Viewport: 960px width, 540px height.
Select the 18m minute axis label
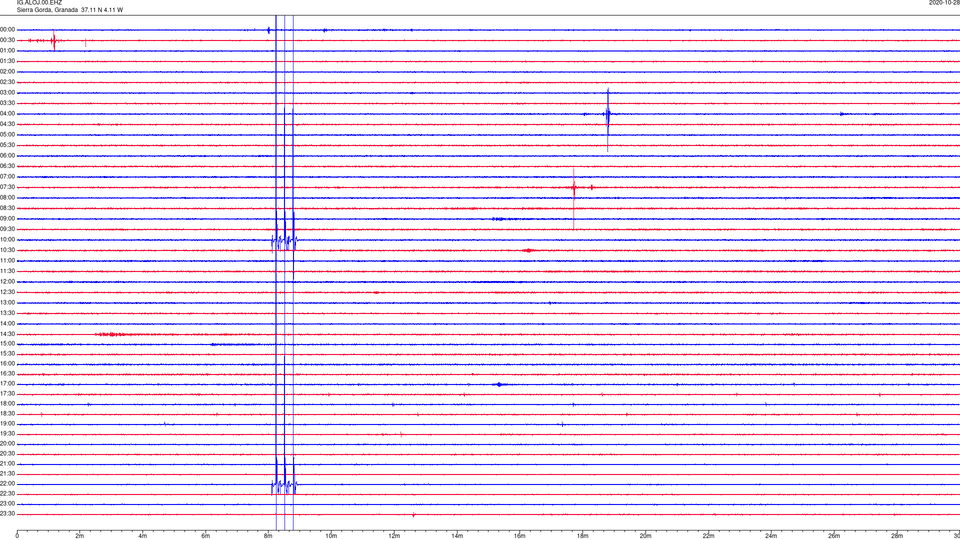tap(583, 536)
